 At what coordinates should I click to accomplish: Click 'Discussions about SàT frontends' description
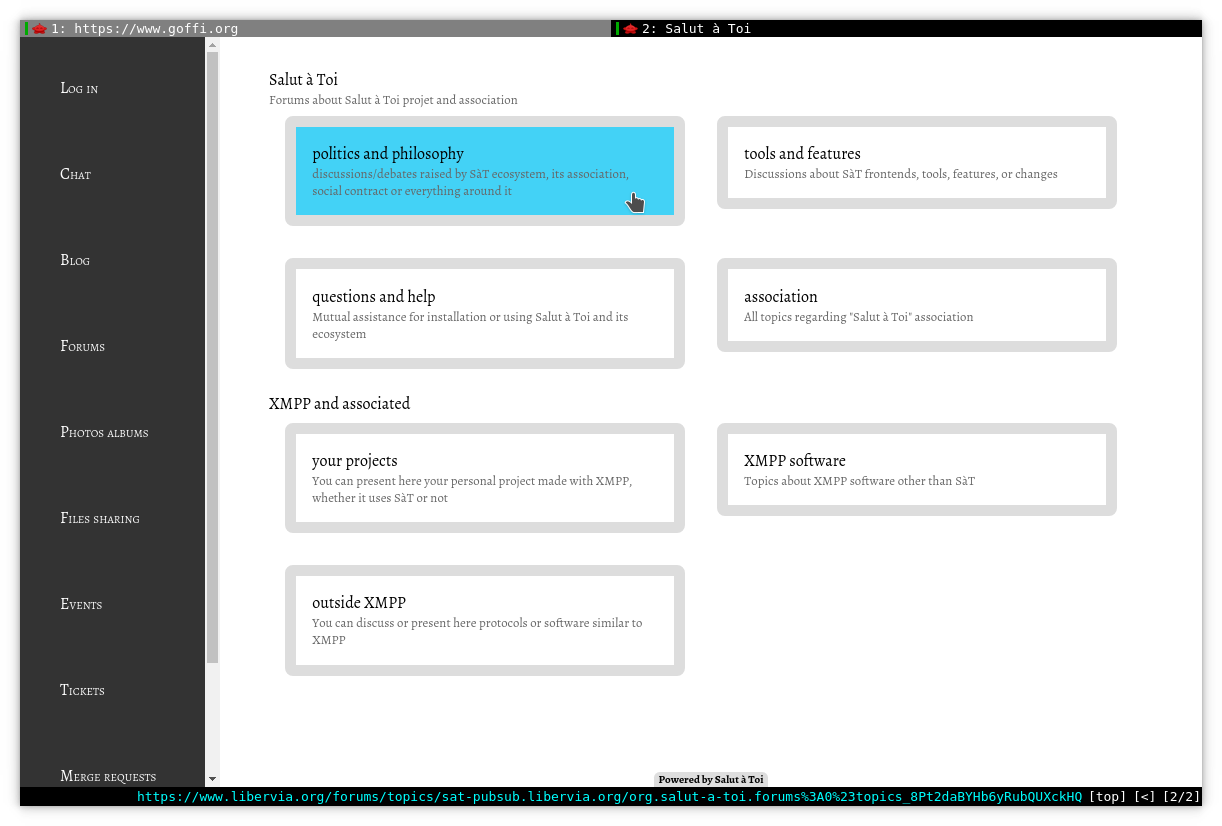pyautogui.click(x=900, y=174)
